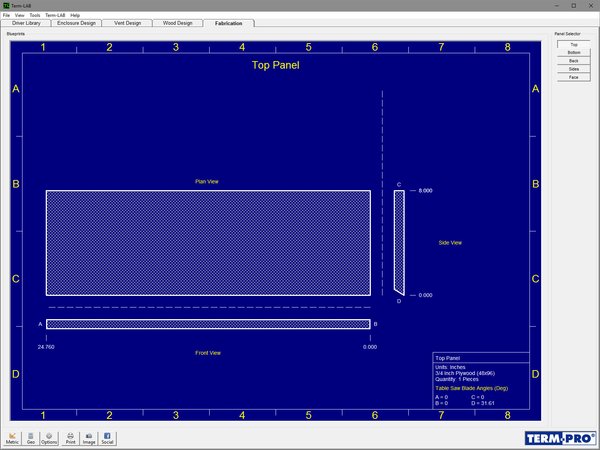
Task: Click the TERM-PRO logo
Action: [559, 437]
